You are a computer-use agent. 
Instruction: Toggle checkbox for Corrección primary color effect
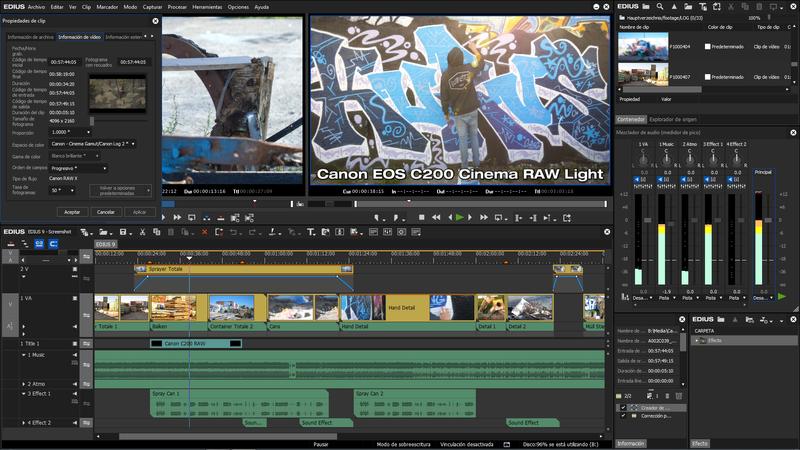tap(623, 416)
